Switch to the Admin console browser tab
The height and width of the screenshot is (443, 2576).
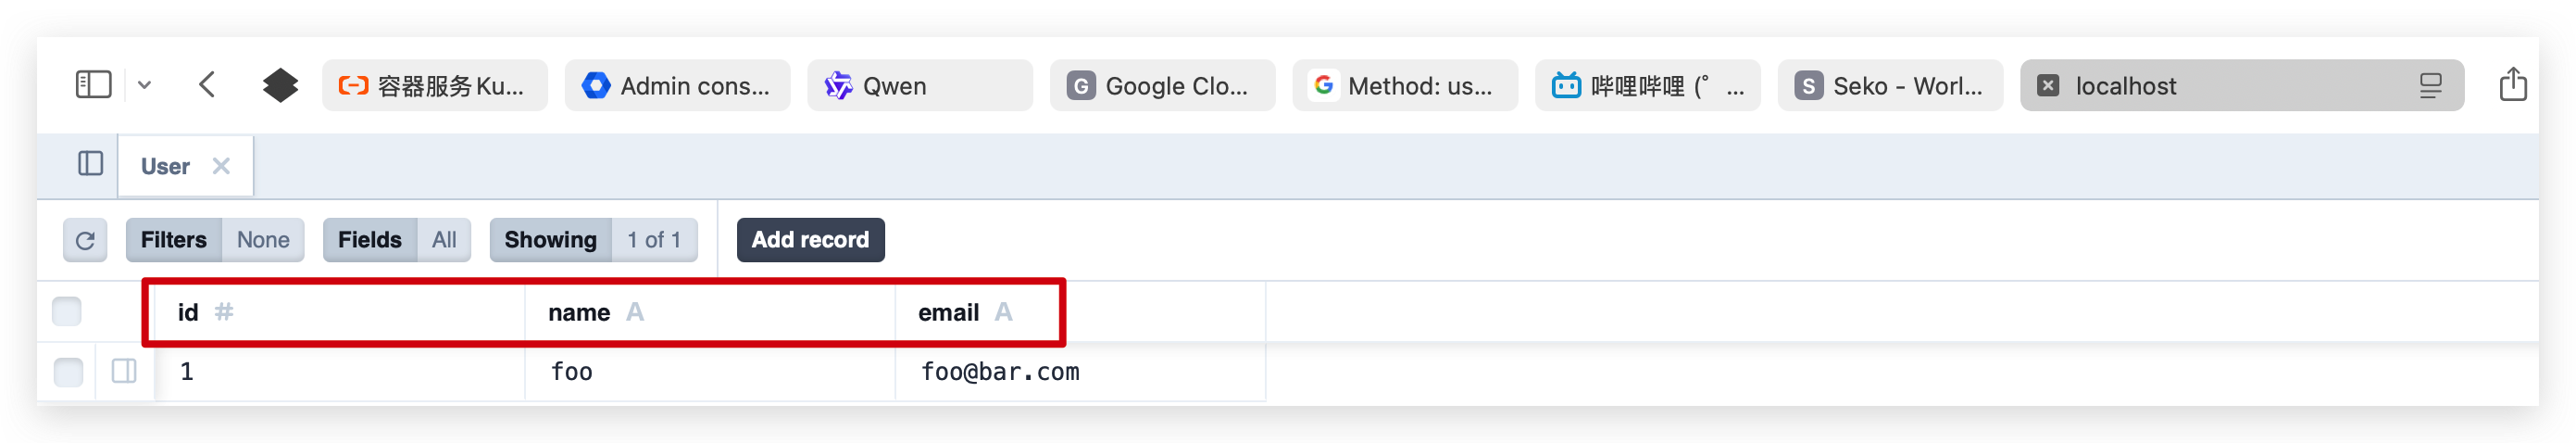677,85
